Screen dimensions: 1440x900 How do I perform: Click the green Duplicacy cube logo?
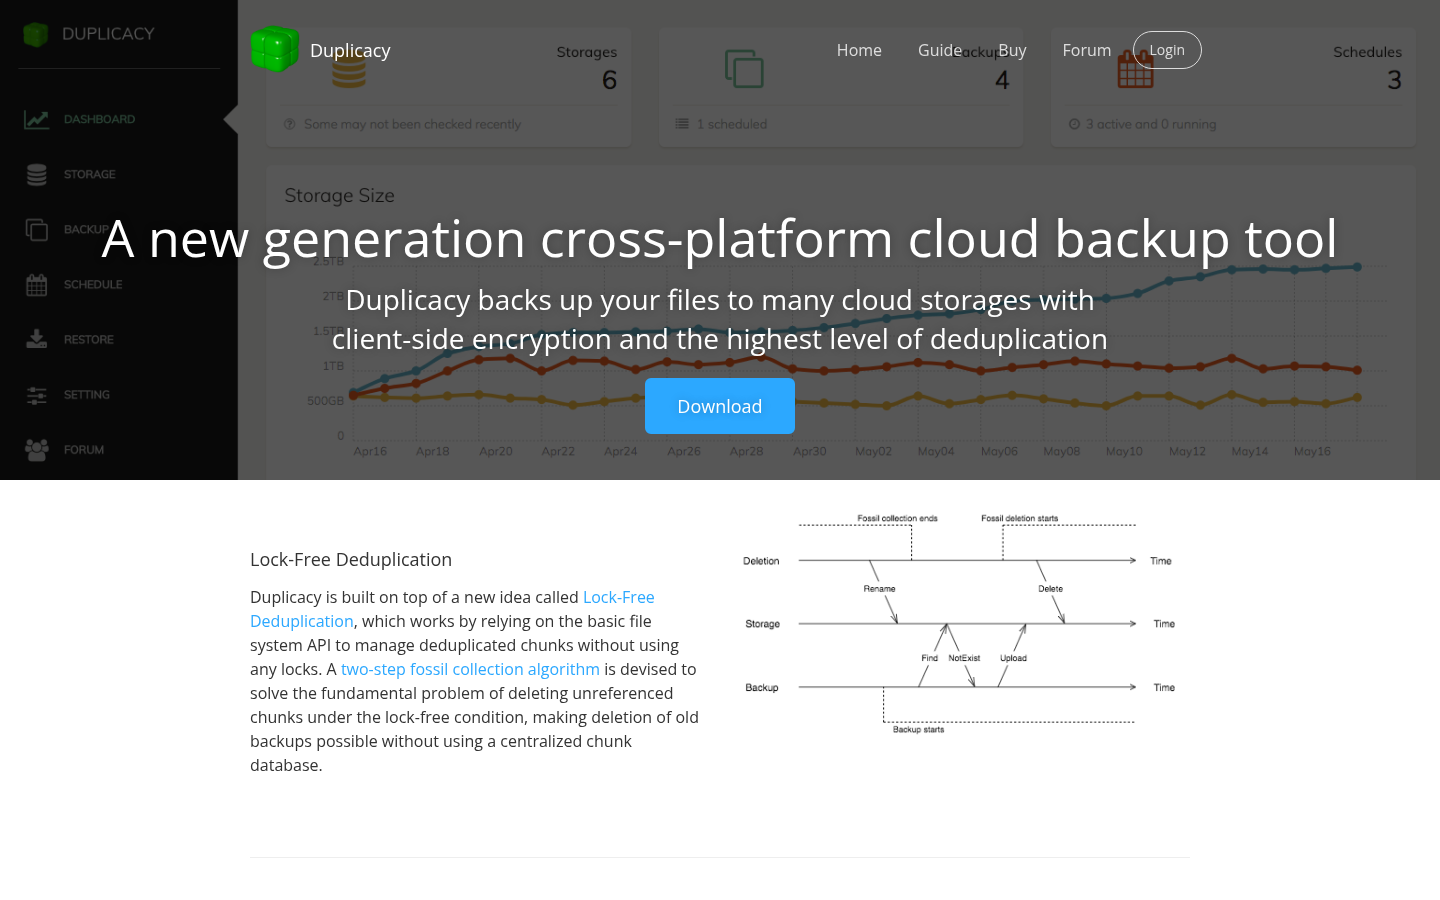(x=274, y=49)
